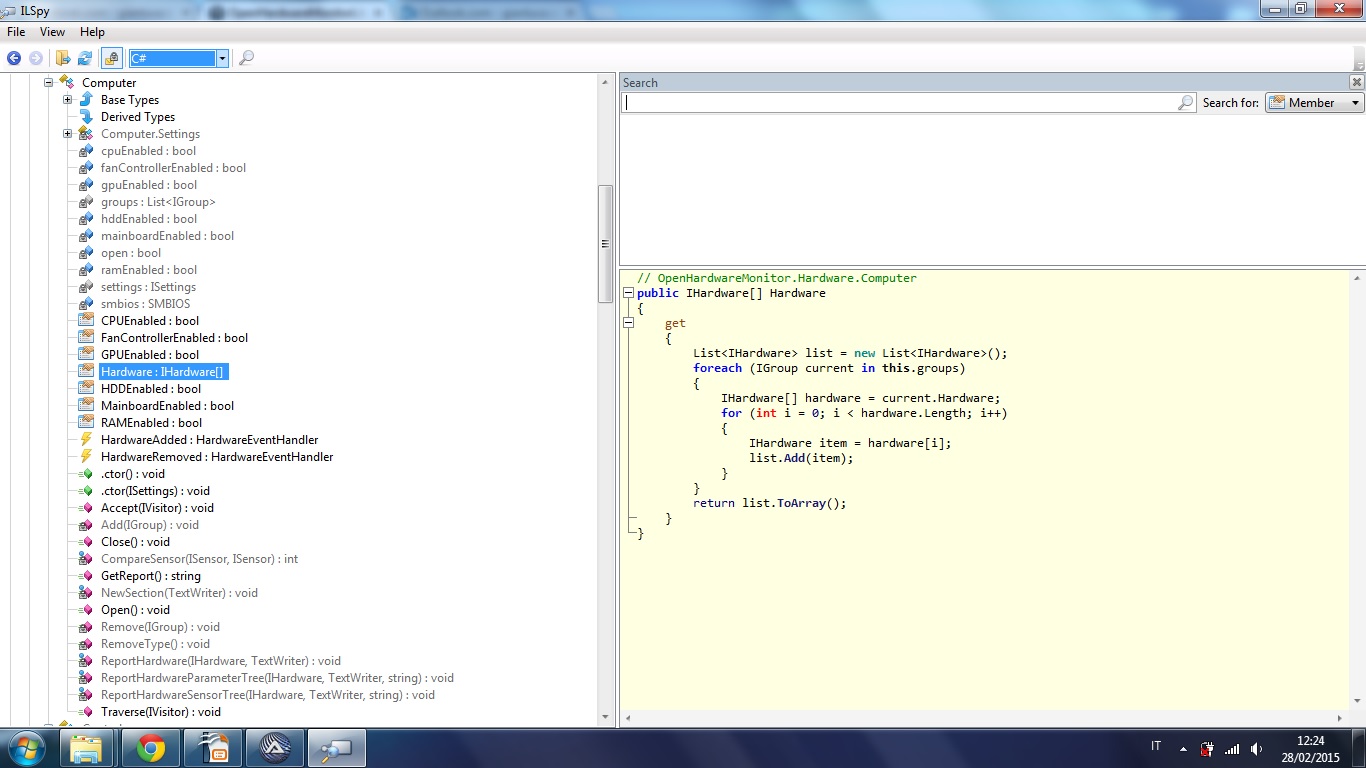Click the GetReport() method icon
The width and height of the screenshot is (1366, 768).
86,576
